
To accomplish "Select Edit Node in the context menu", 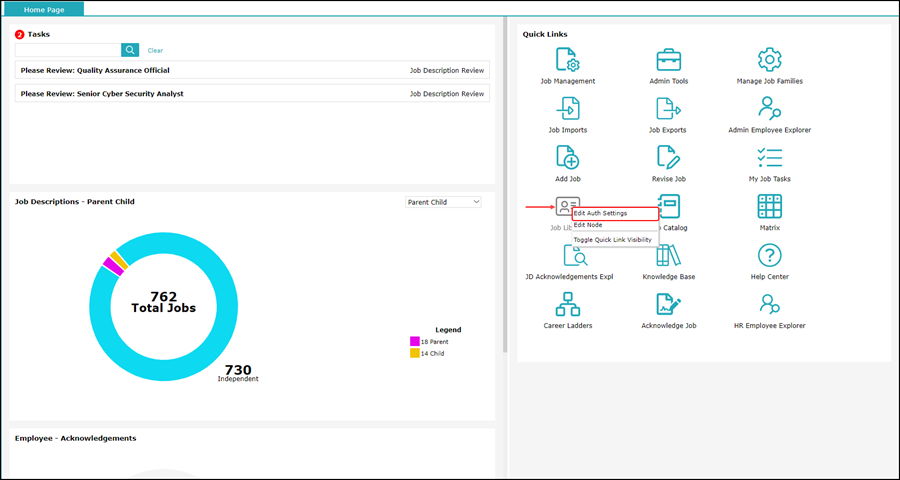I will coord(615,225).
